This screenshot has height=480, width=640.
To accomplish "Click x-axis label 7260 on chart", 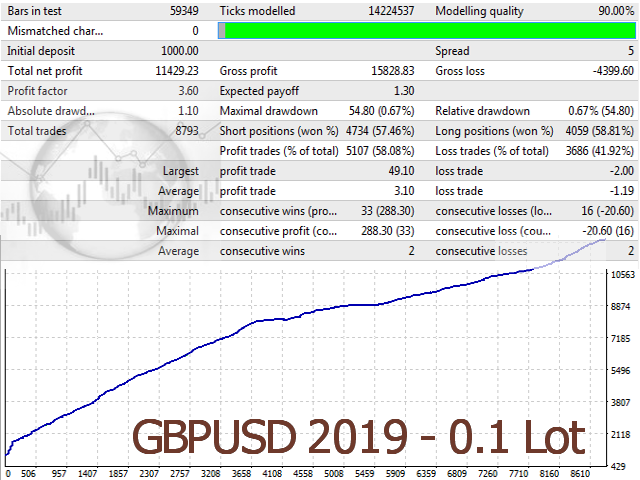I will coord(487,474).
